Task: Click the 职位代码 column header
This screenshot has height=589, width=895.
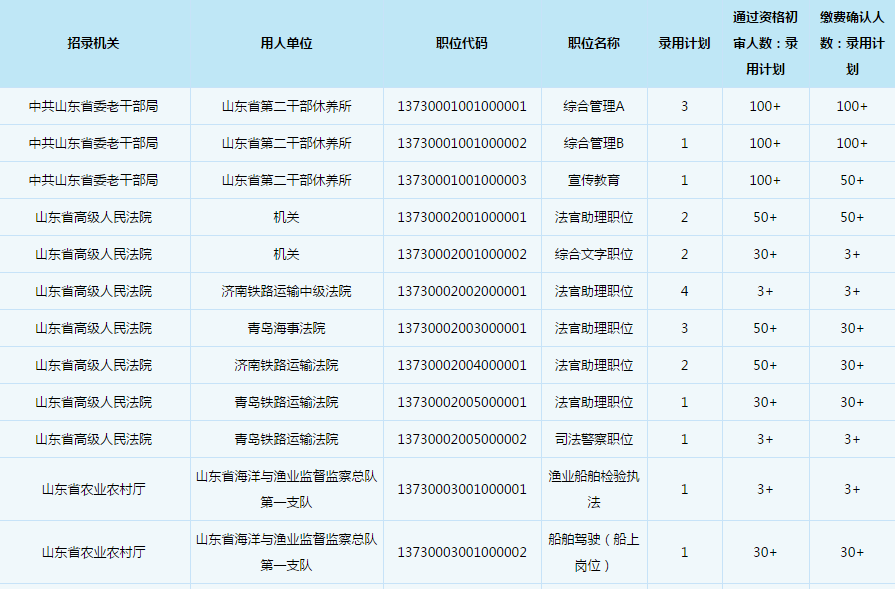Action: [x=462, y=43]
